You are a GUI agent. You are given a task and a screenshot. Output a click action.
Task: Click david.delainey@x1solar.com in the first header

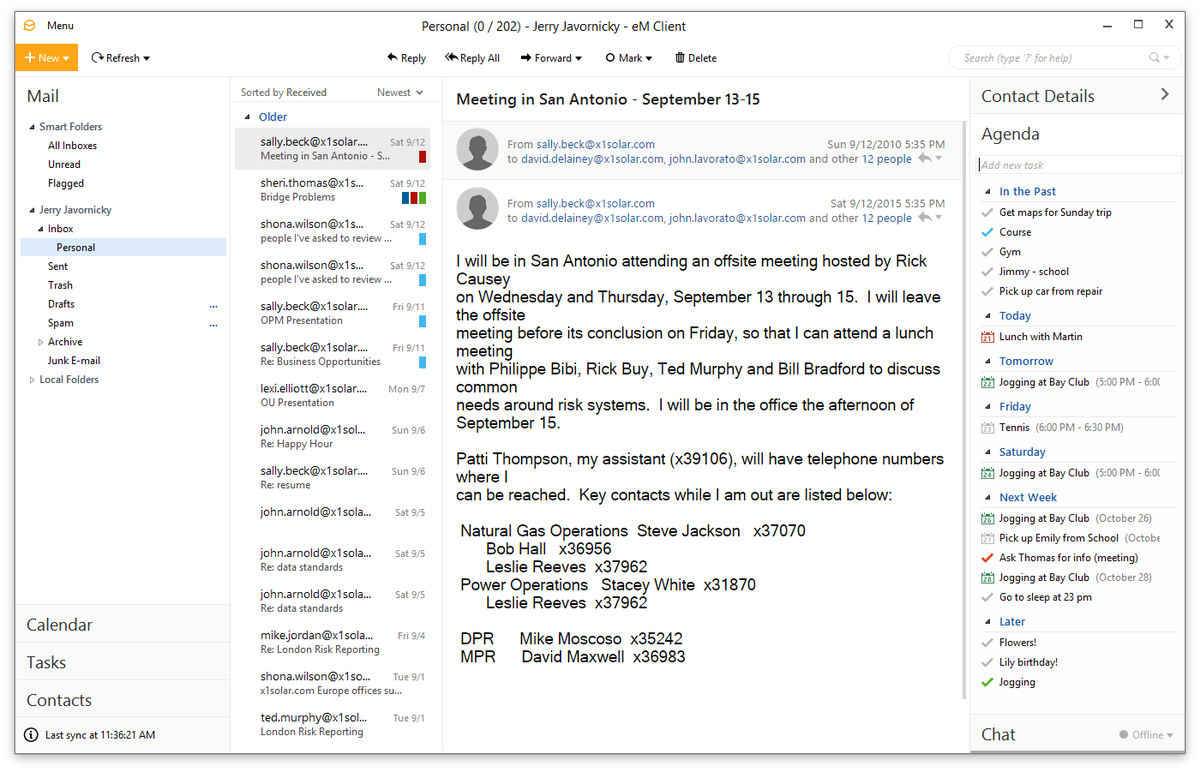pyautogui.click(x=592, y=159)
